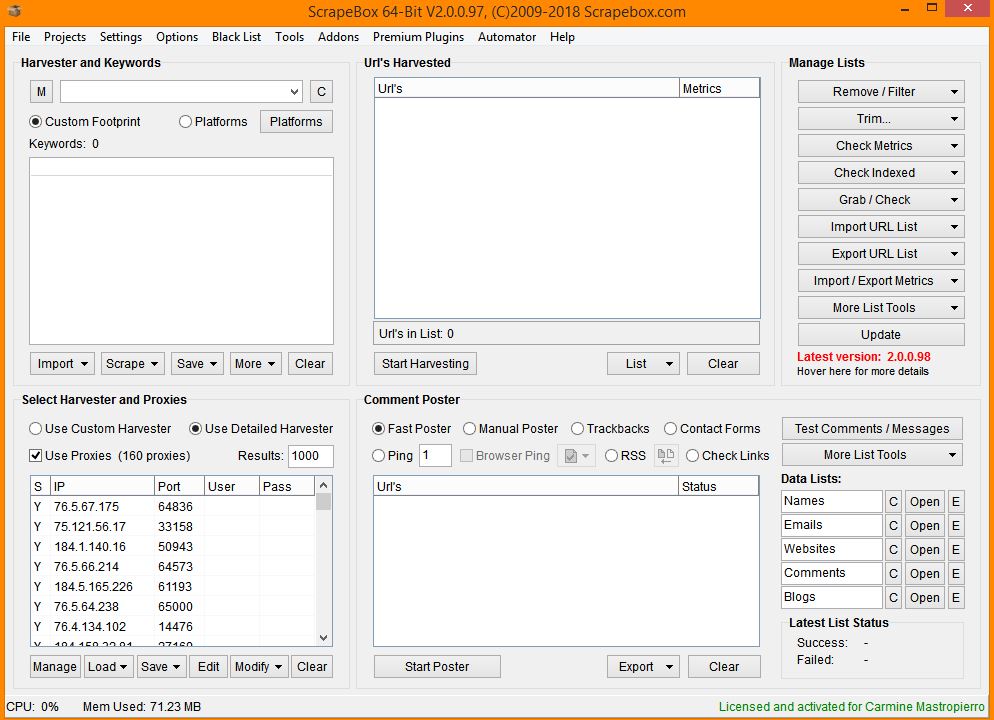This screenshot has height=720, width=994.
Task: Open the Projects menu
Action: click(65, 37)
